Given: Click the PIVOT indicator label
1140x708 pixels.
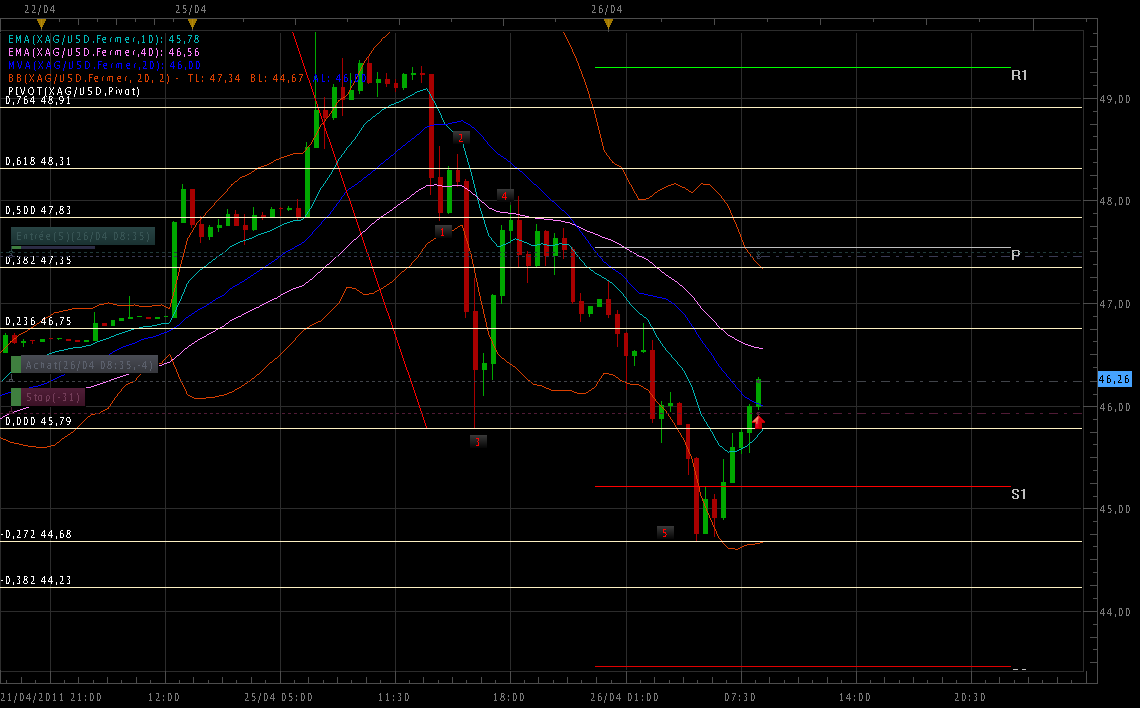Looking at the screenshot, I should [x=73, y=91].
